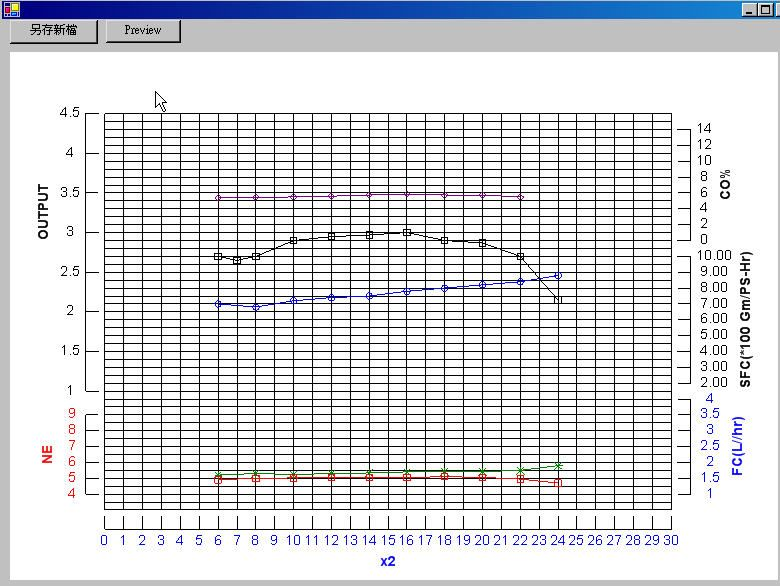Click the 30 tick on x-axis

(x=671, y=540)
